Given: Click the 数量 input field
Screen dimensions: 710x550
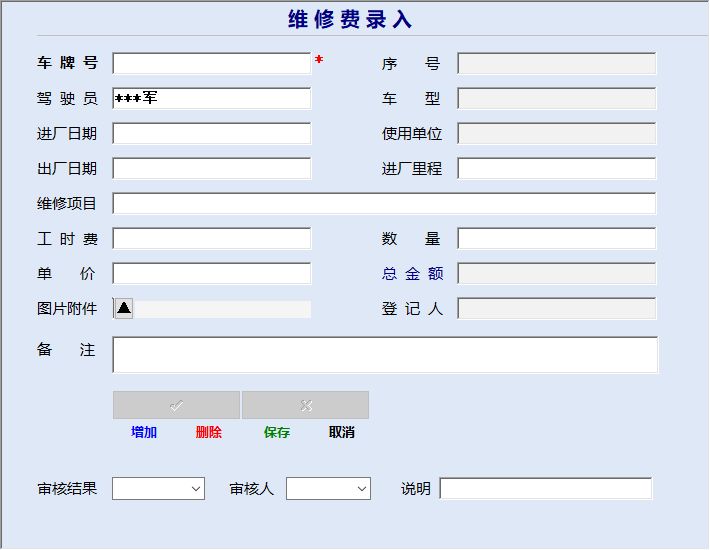Looking at the screenshot, I should tap(557, 239).
